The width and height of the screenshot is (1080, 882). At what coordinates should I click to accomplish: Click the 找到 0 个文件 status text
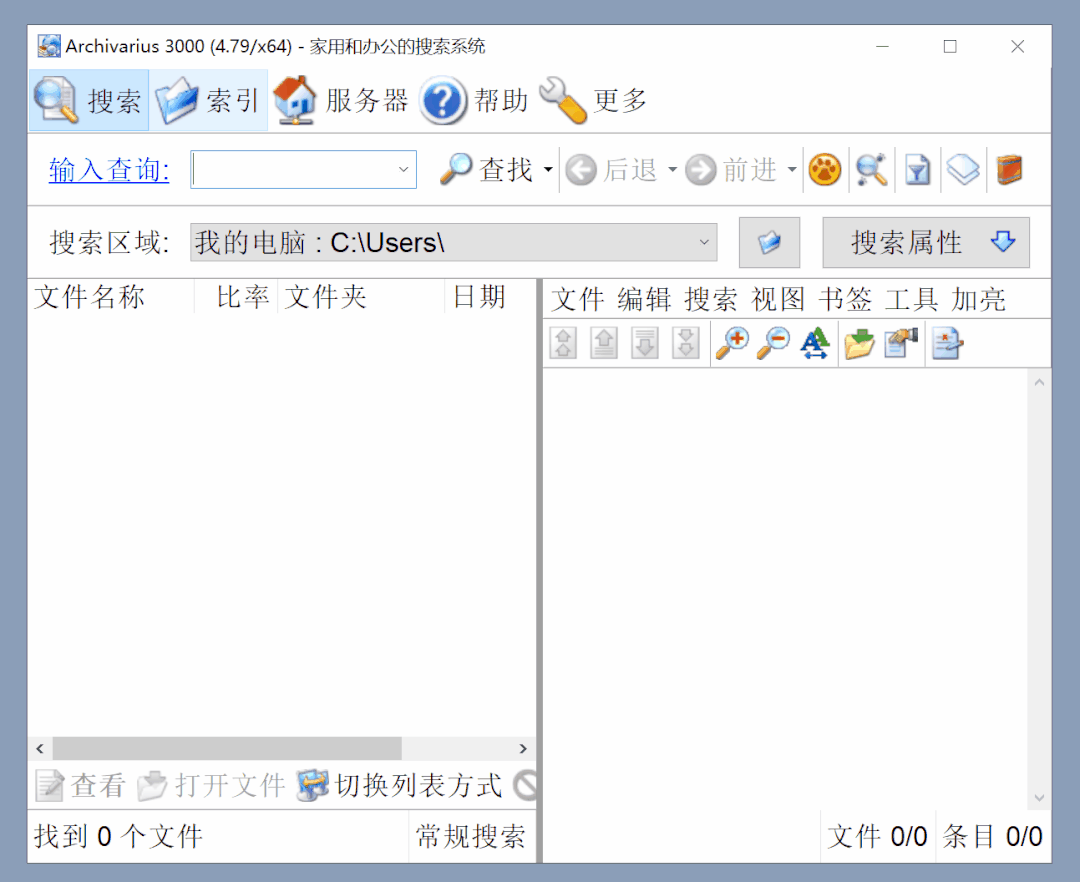(118, 837)
